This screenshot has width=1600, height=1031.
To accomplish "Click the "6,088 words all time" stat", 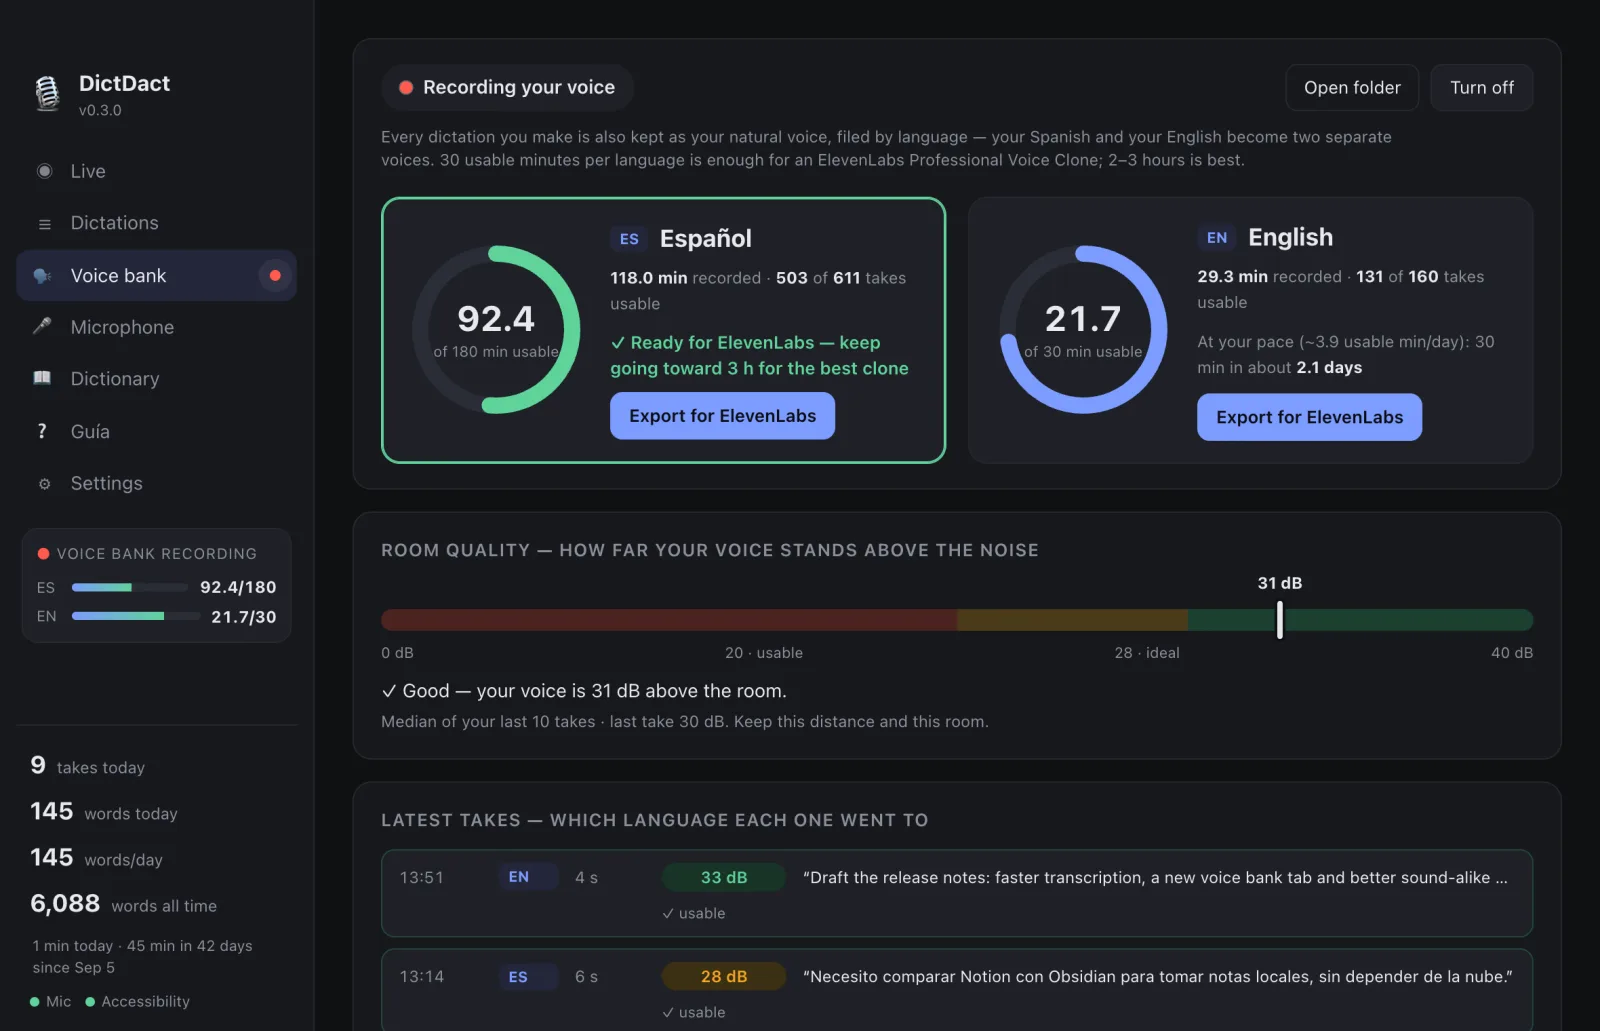I will pyautogui.click(x=124, y=904).
